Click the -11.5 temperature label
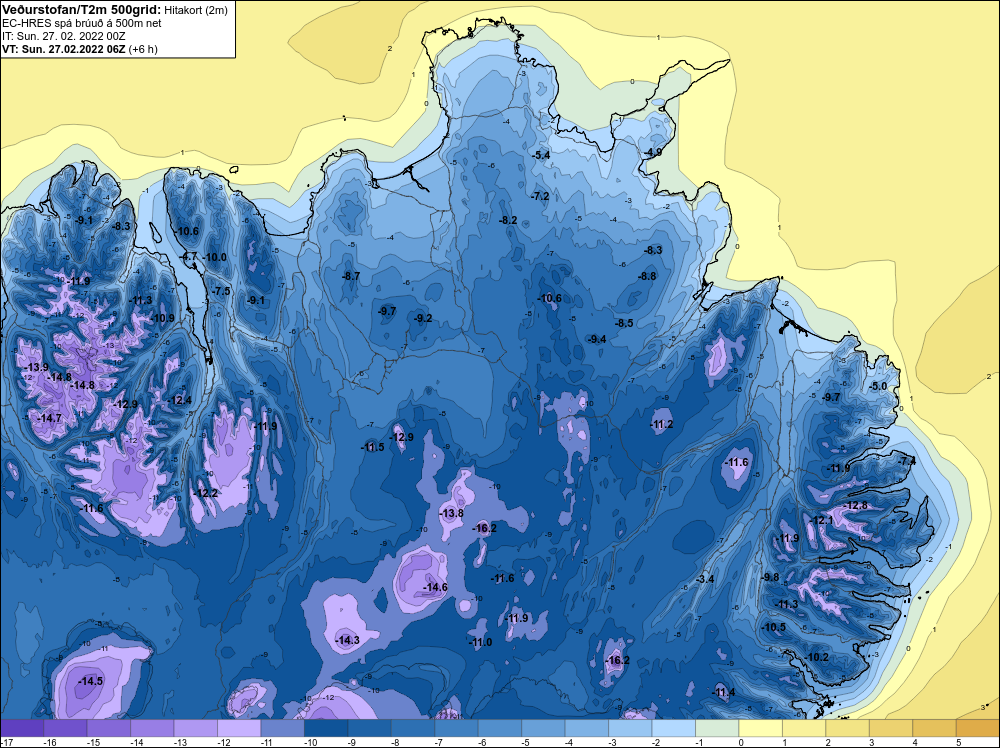This screenshot has width=1000, height=748. (x=372, y=448)
